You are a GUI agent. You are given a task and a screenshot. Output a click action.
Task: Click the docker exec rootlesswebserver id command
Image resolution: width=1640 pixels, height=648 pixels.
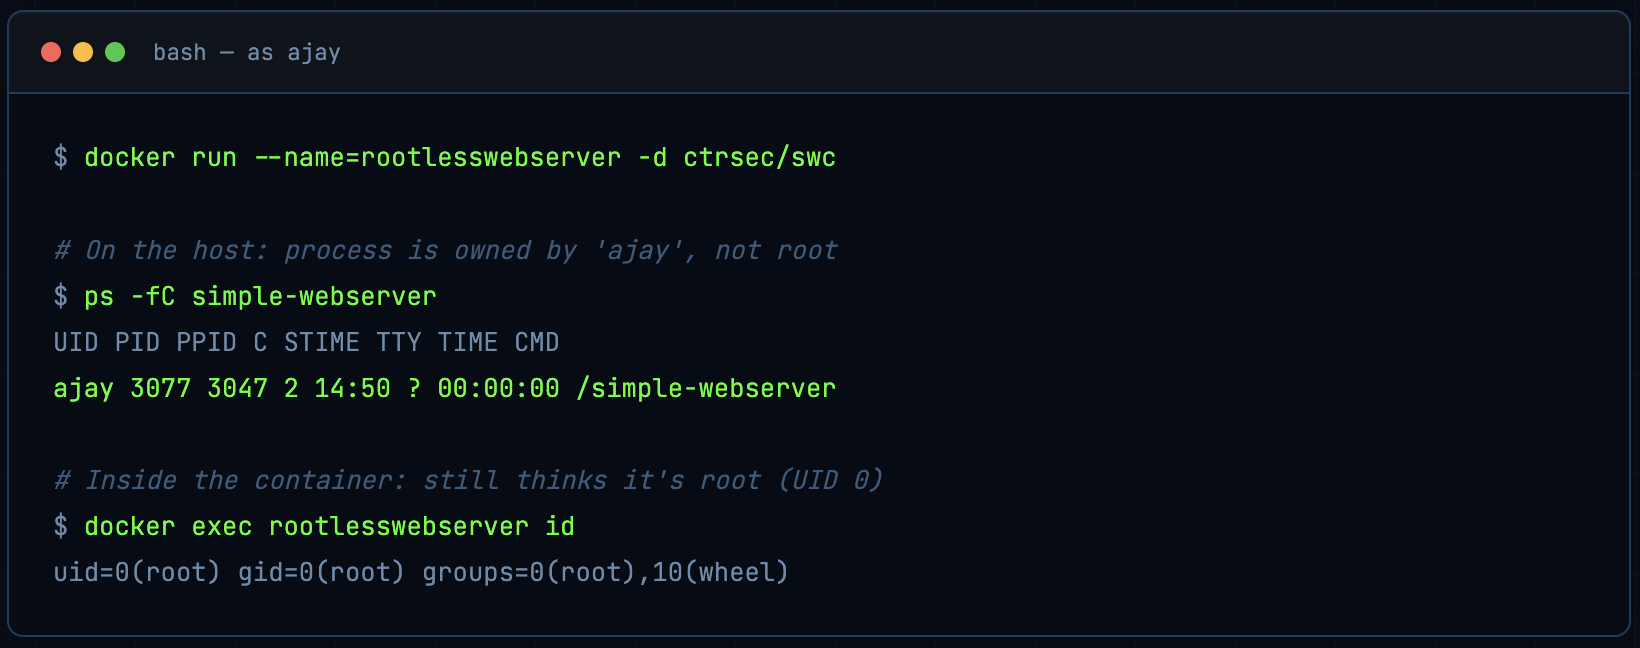tap(329, 526)
